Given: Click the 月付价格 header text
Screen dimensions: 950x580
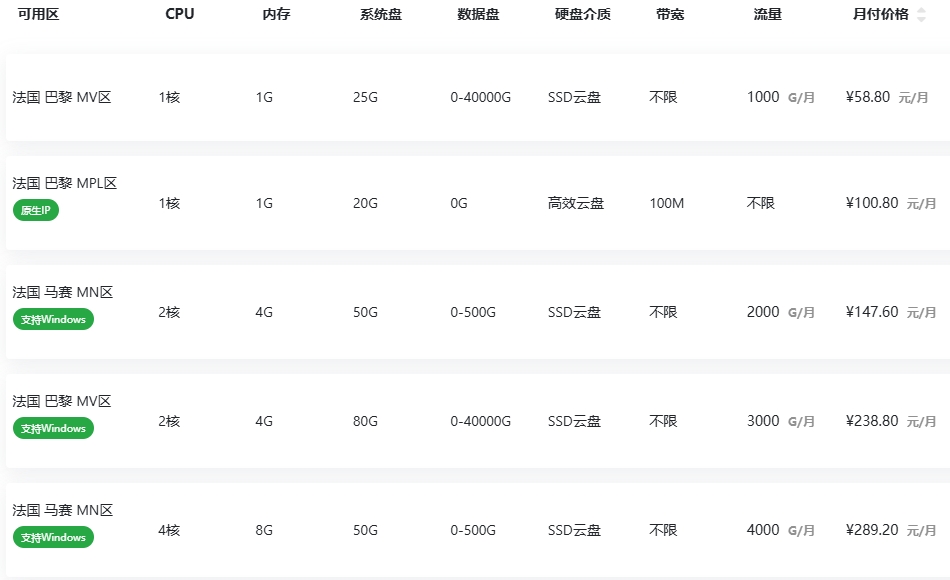Looking at the screenshot, I should pyautogui.click(x=880, y=14).
